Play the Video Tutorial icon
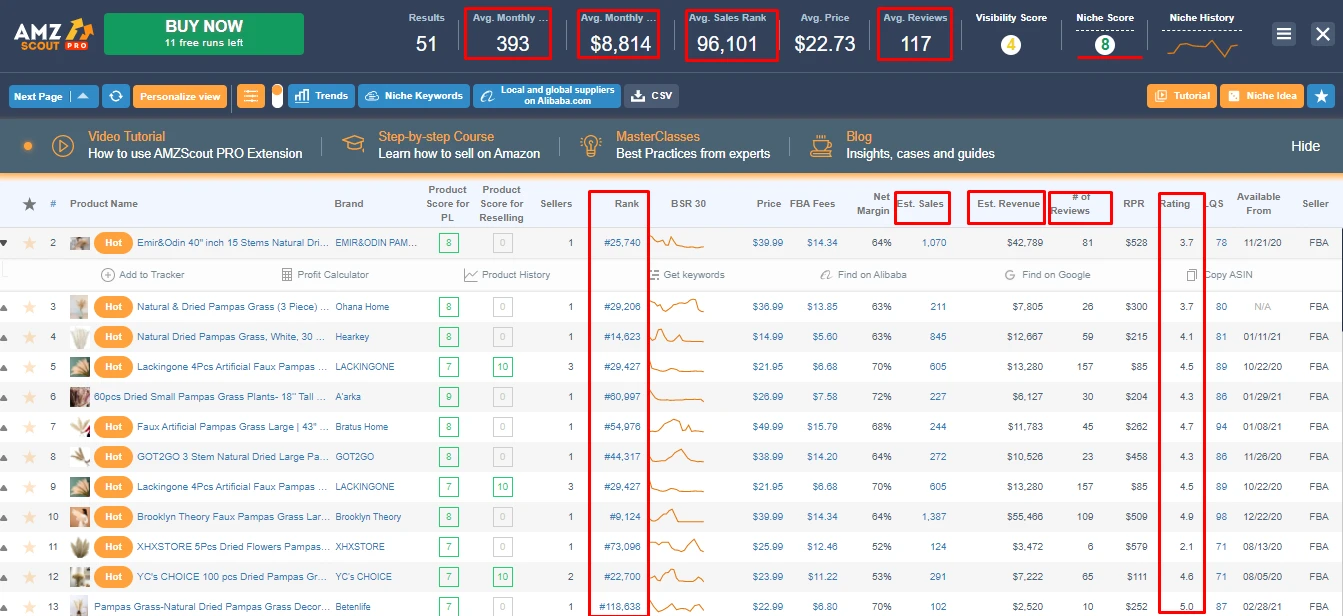 click(x=63, y=146)
